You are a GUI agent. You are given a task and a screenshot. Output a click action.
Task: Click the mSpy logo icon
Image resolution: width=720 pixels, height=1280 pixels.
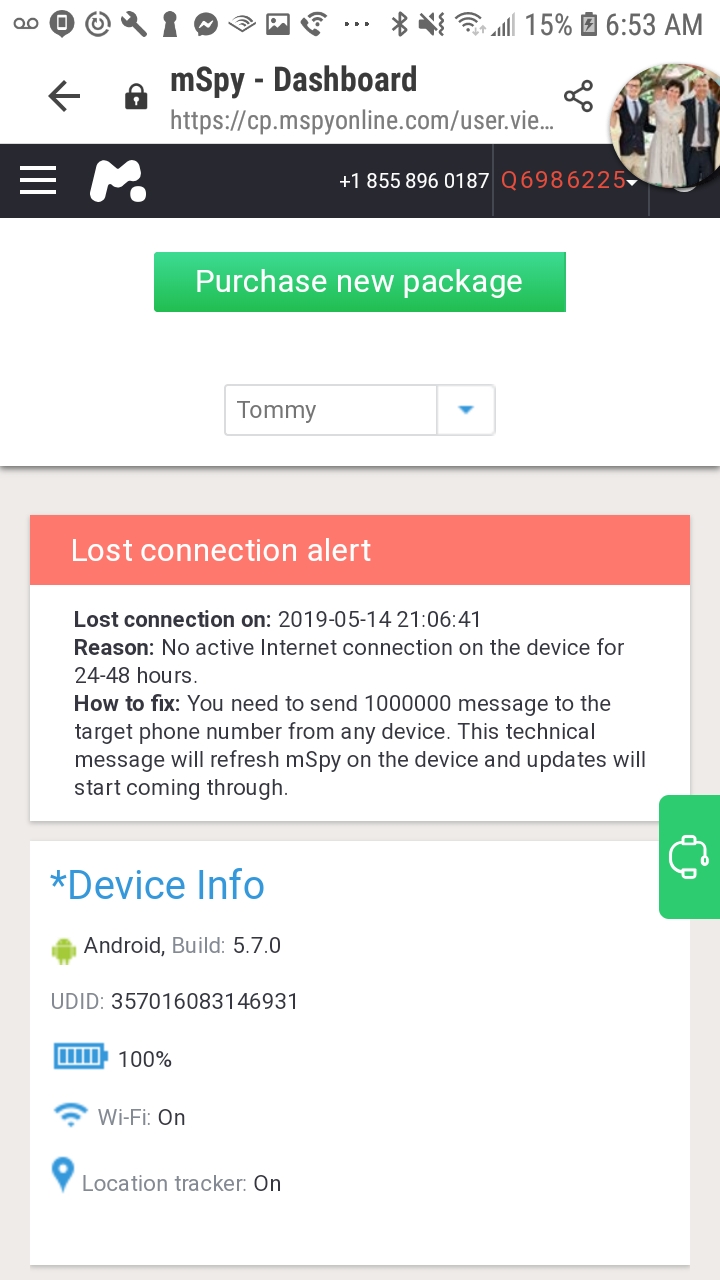[x=118, y=181]
